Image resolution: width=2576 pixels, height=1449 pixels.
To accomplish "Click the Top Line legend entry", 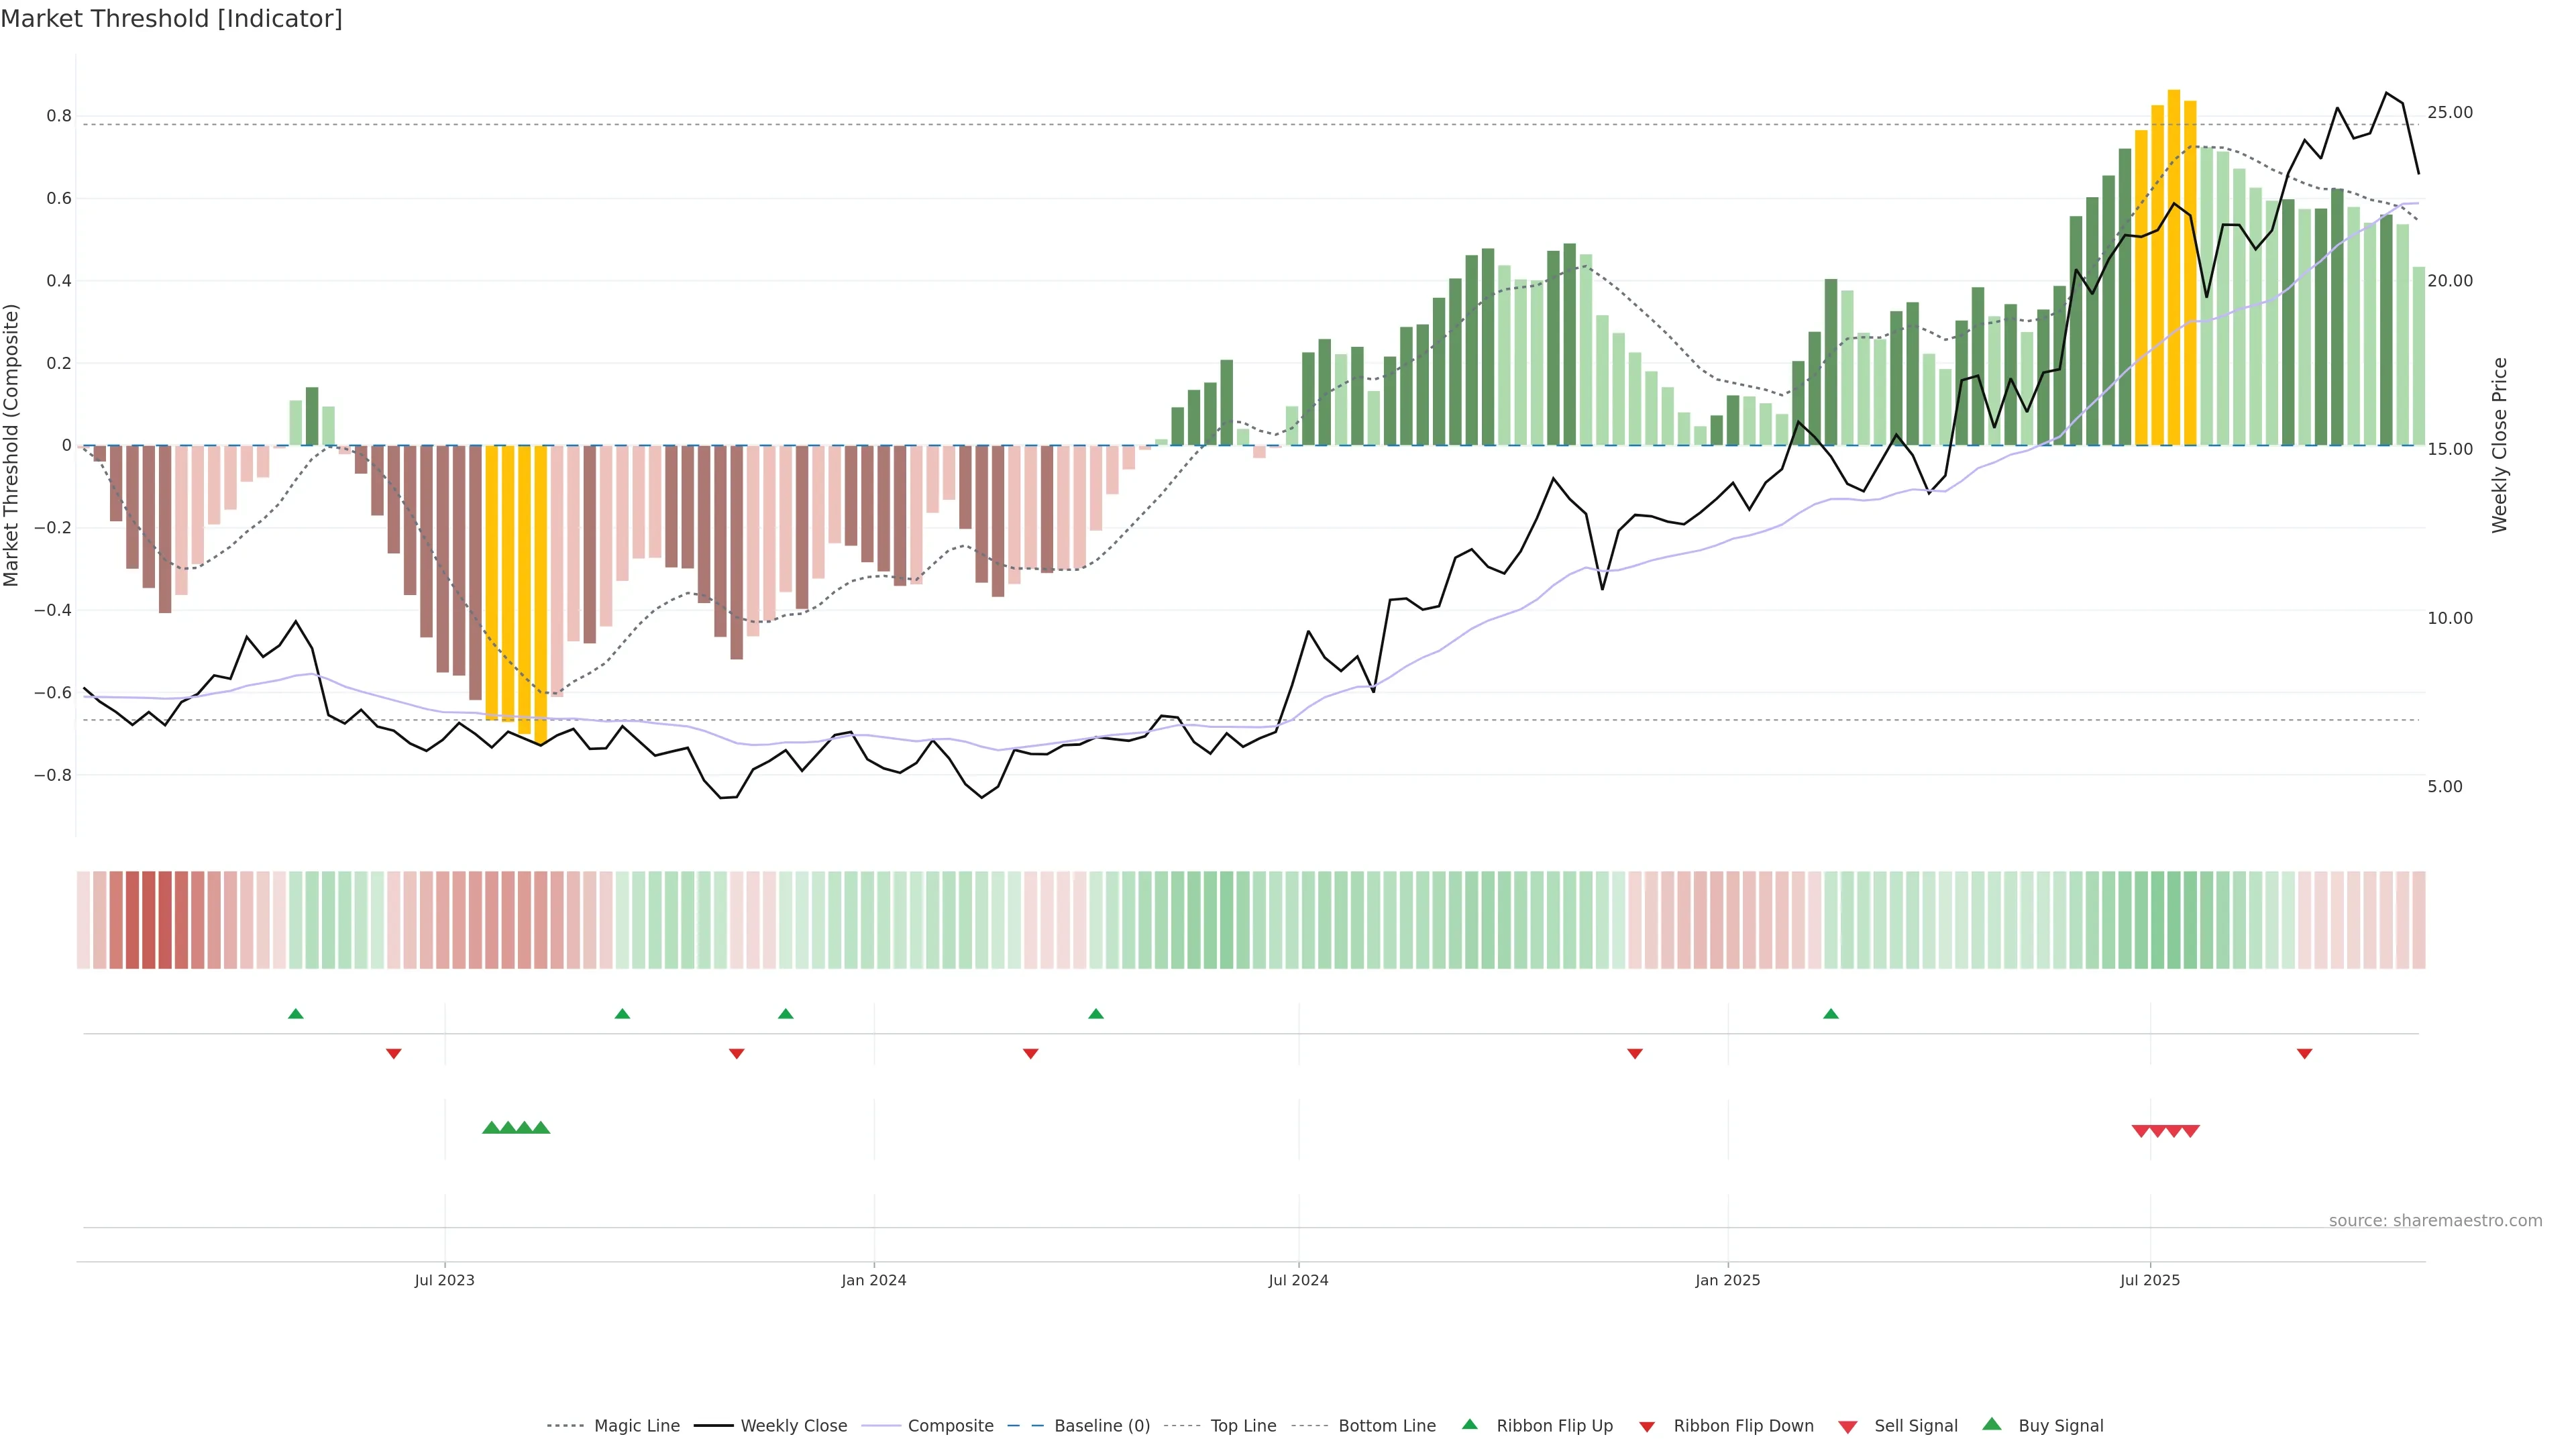I will point(1243,1425).
